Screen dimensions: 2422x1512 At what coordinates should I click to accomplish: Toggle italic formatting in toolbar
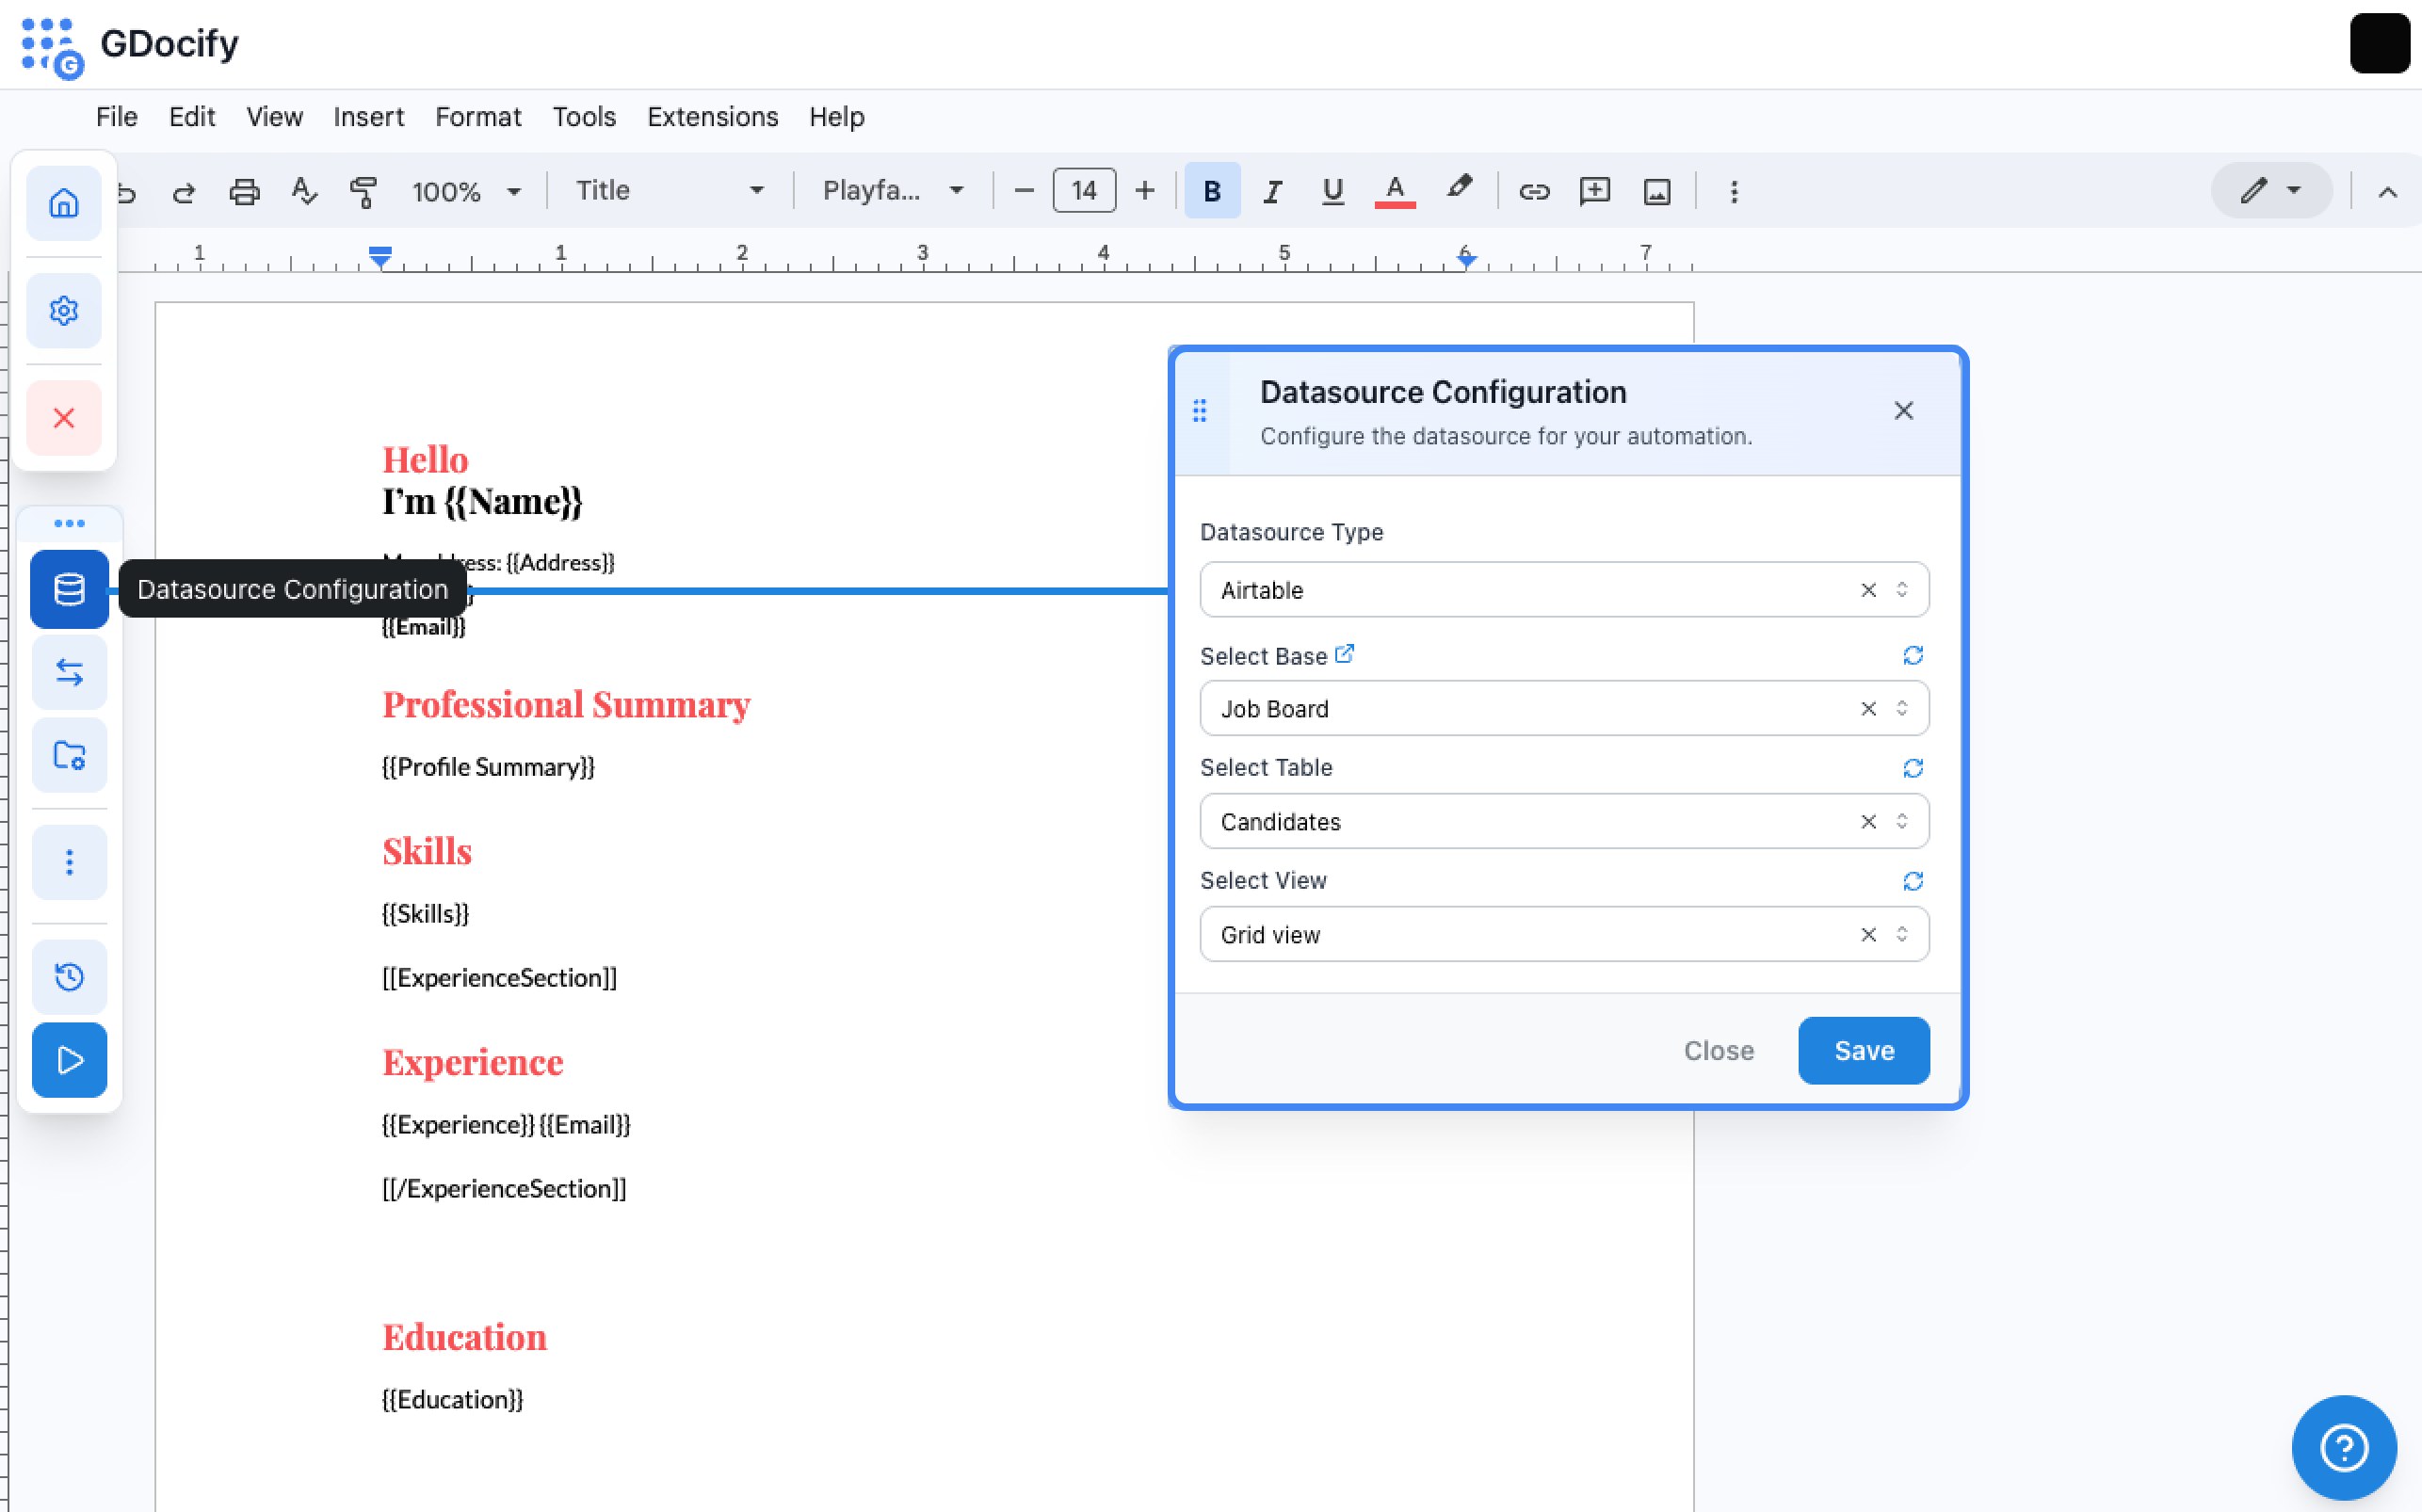point(1272,191)
